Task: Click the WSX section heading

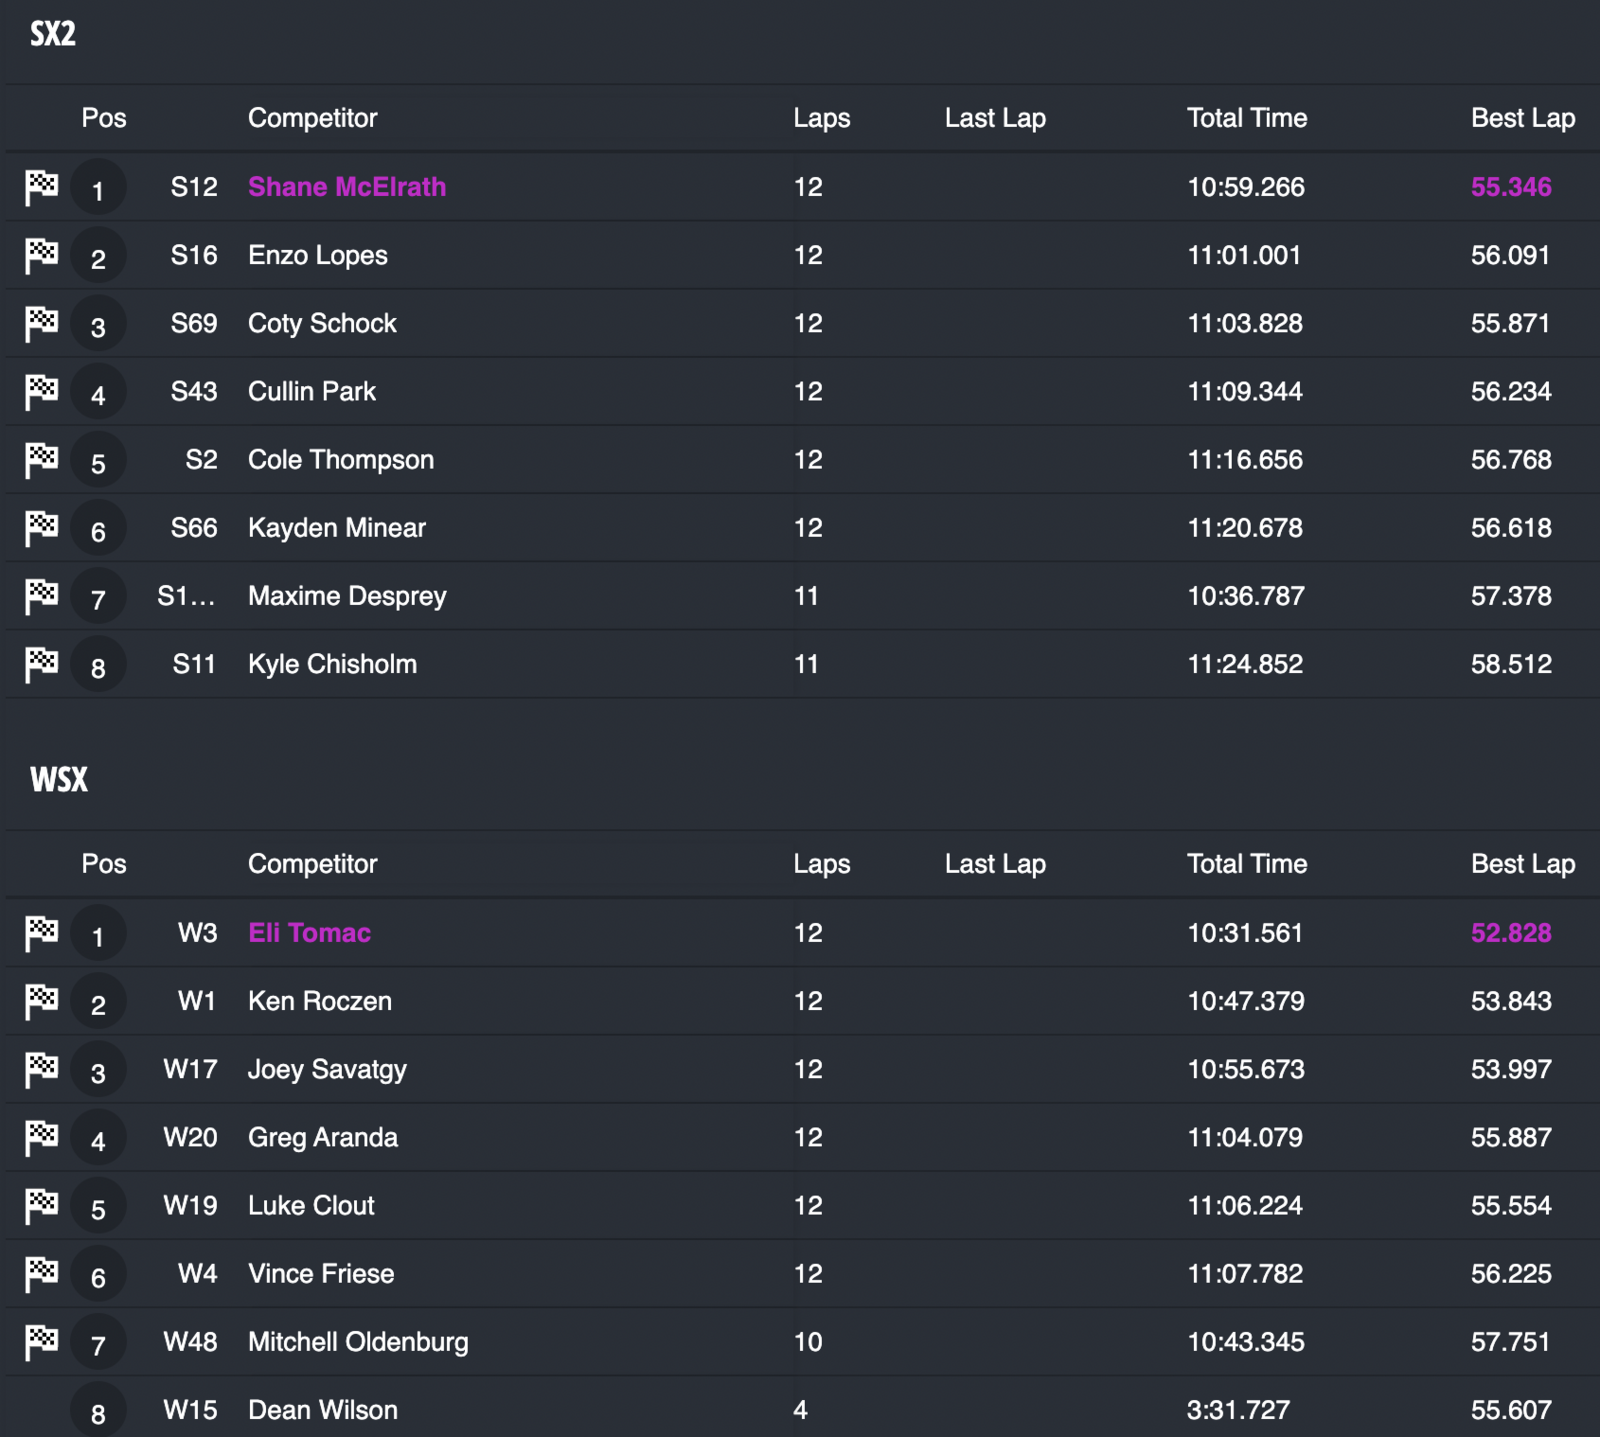Action: pyautogui.click(x=59, y=780)
